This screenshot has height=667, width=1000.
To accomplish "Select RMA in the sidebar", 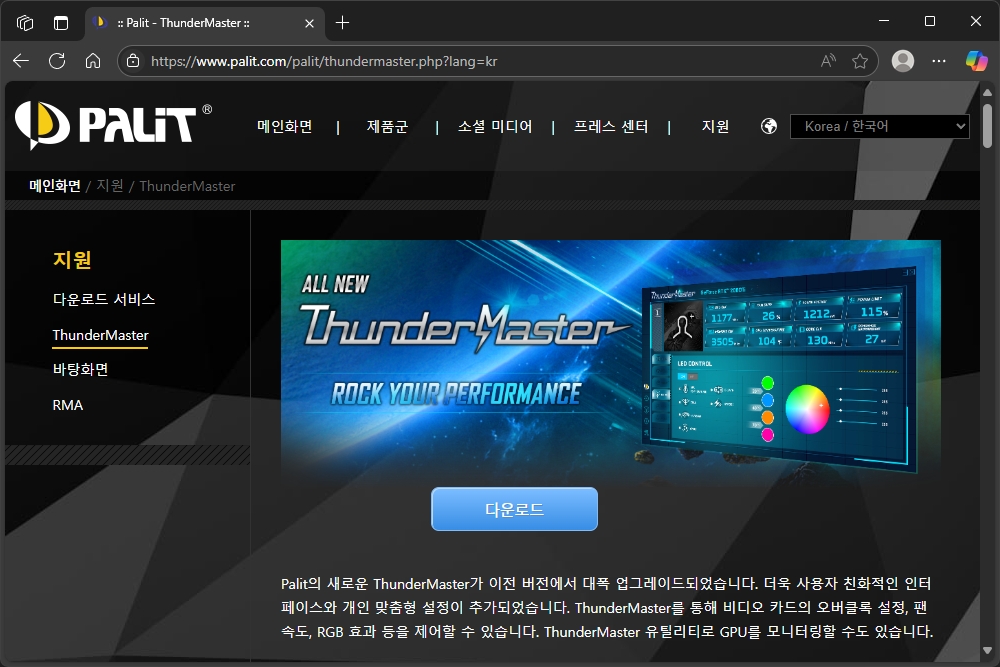I will pyautogui.click(x=68, y=405).
